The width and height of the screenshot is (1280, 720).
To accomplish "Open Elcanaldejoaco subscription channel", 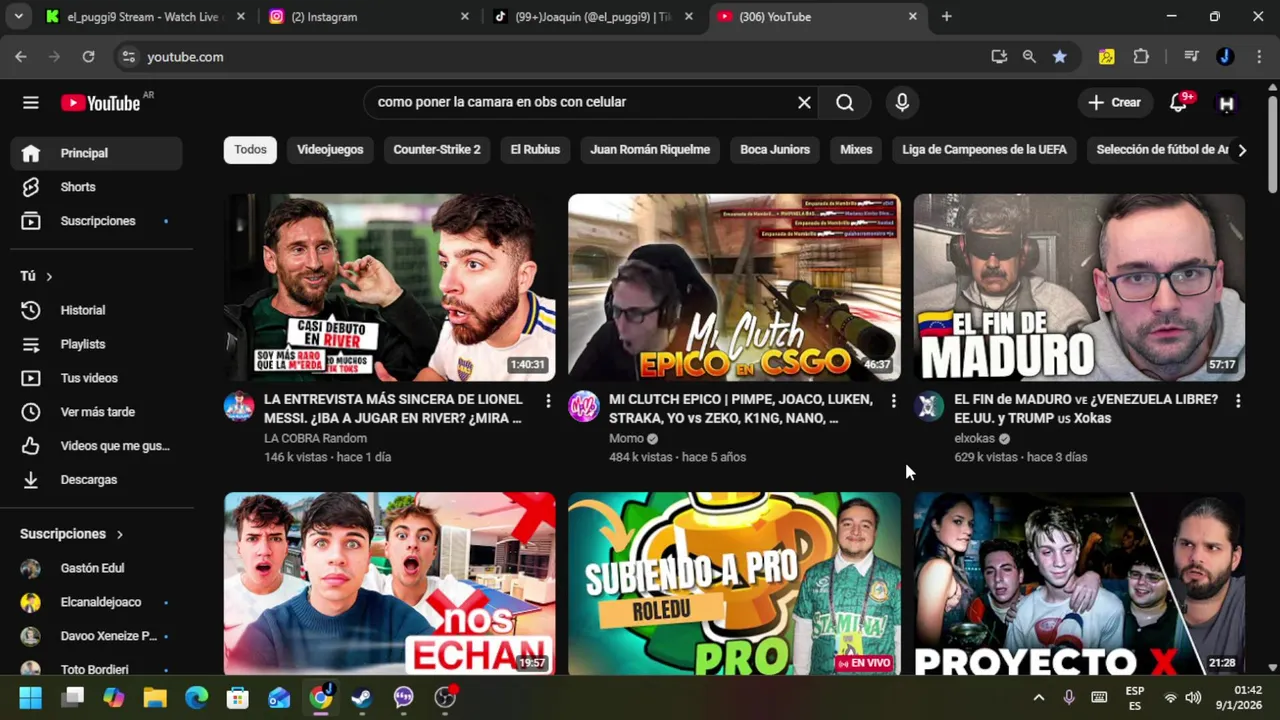I will click(97, 602).
